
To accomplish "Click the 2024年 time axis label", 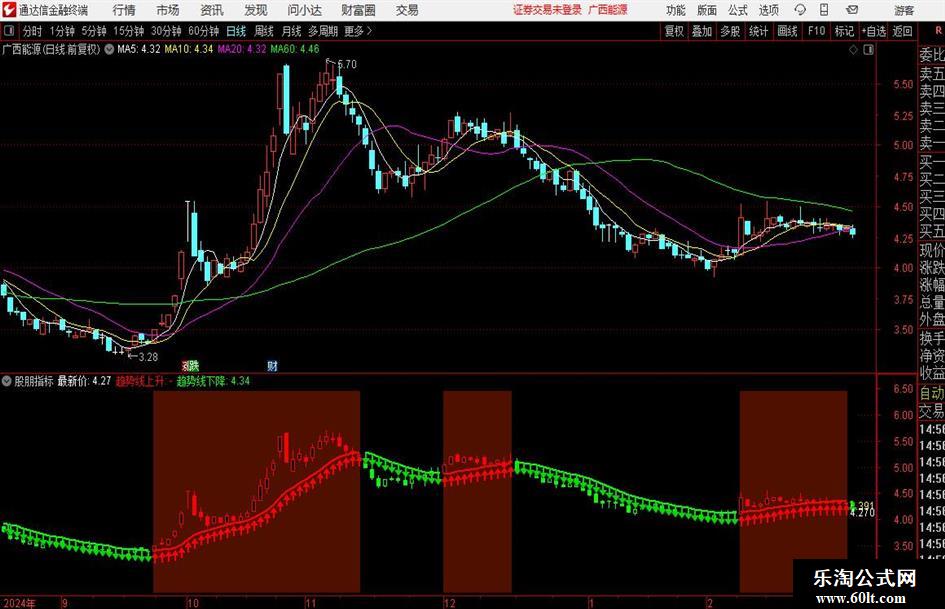I will [x=20, y=603].
